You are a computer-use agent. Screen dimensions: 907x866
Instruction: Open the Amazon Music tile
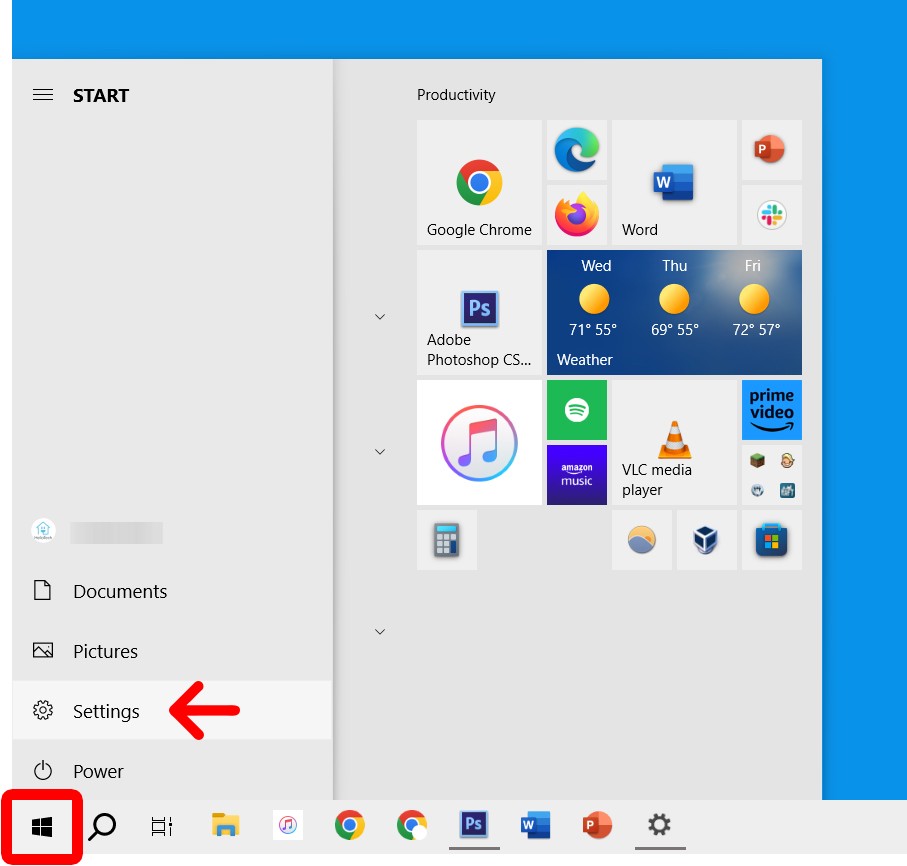[577, 475]
